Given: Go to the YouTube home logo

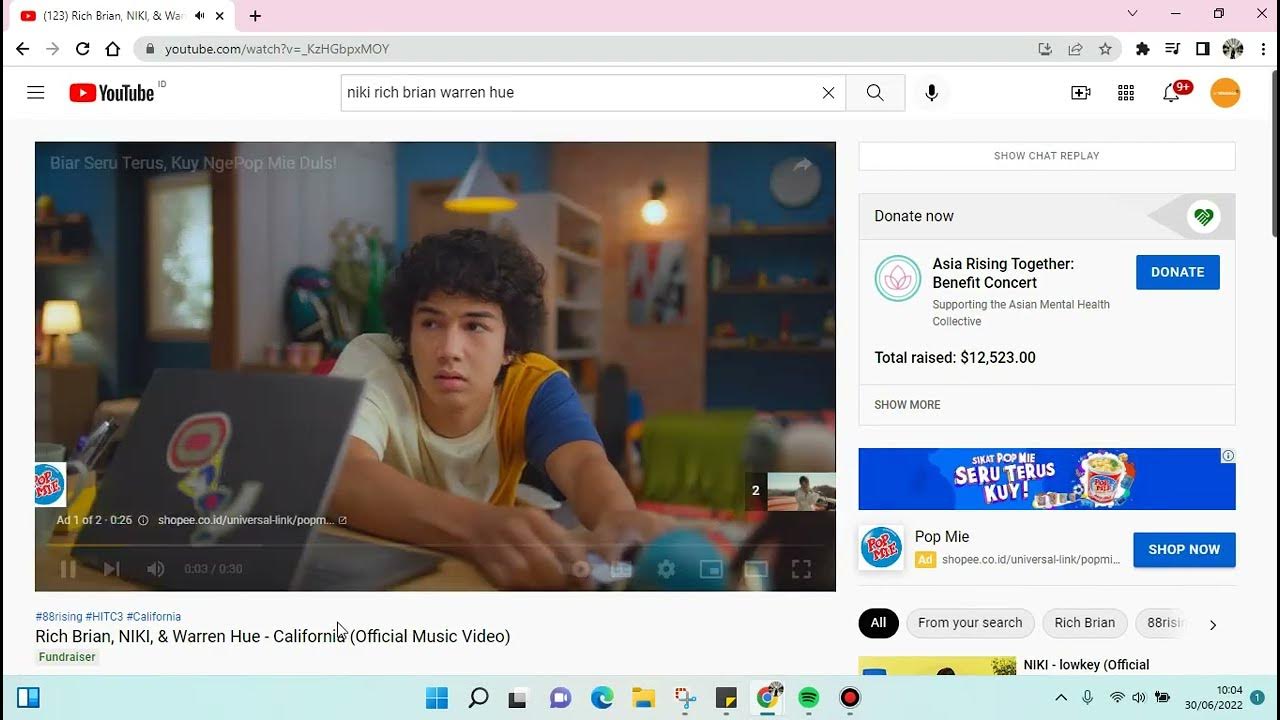Looking at the screenshot, I should (112, 93).
